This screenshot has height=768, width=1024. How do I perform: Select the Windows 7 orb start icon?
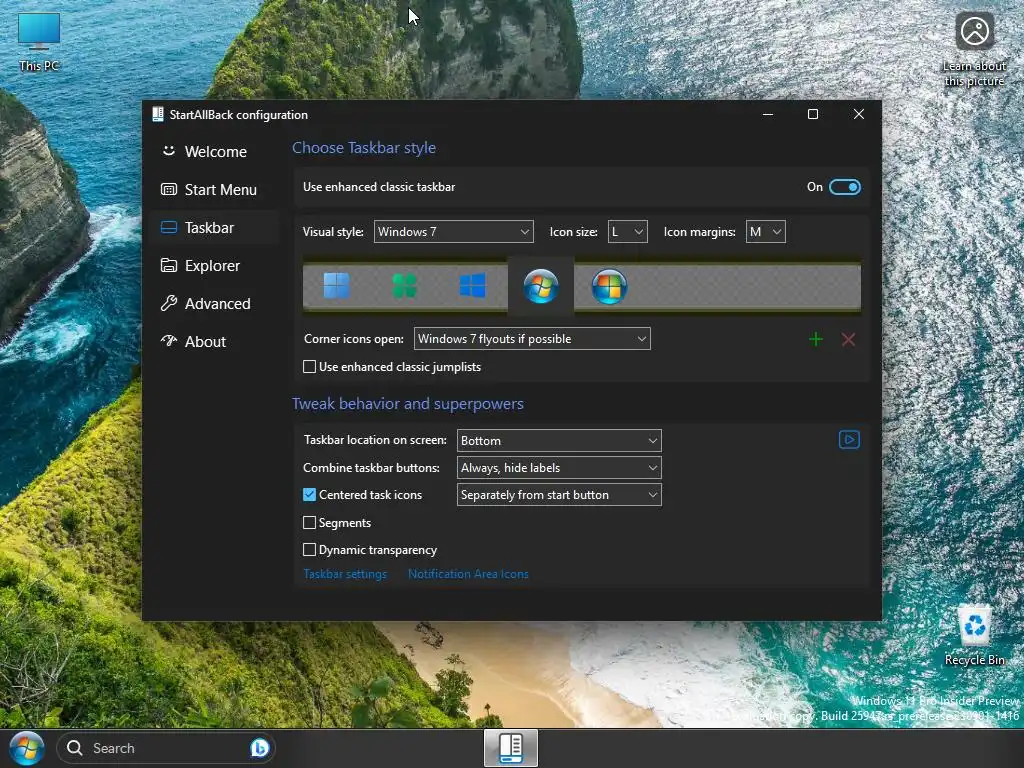pyautogui.click(x=541, y=286)
